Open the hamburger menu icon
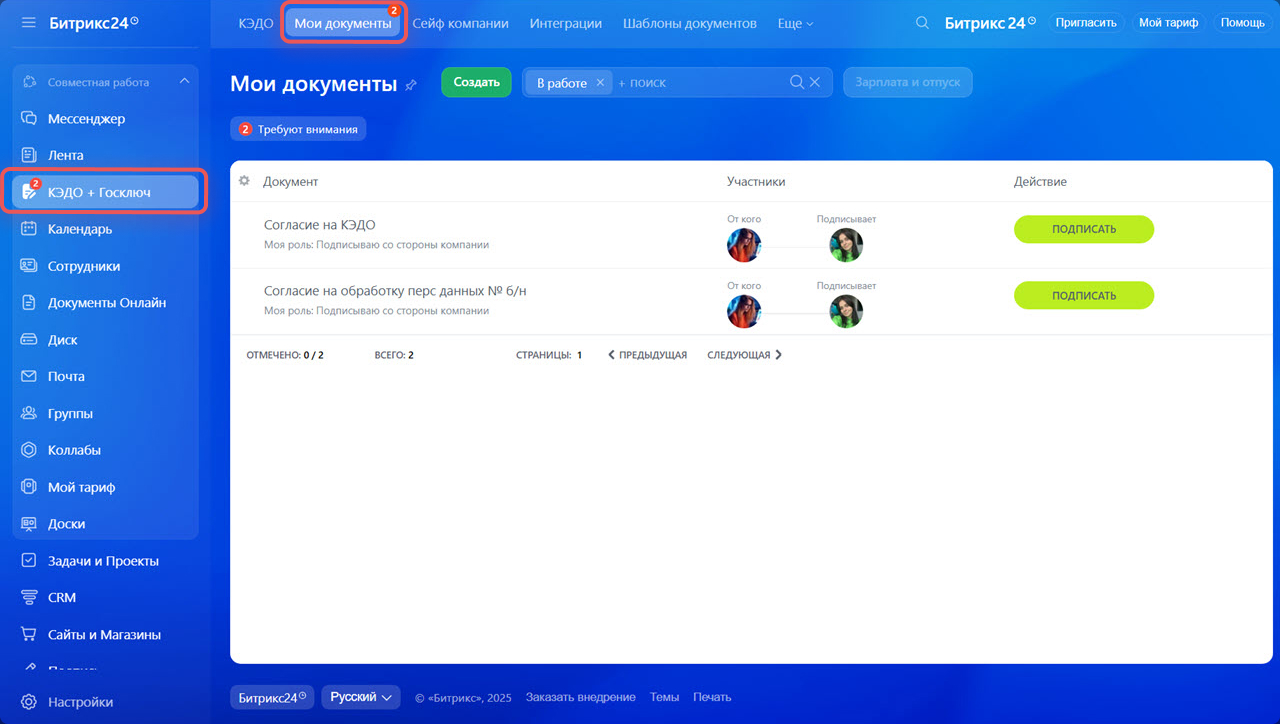This screenshot has height=724, width=1280. (28, 22)
